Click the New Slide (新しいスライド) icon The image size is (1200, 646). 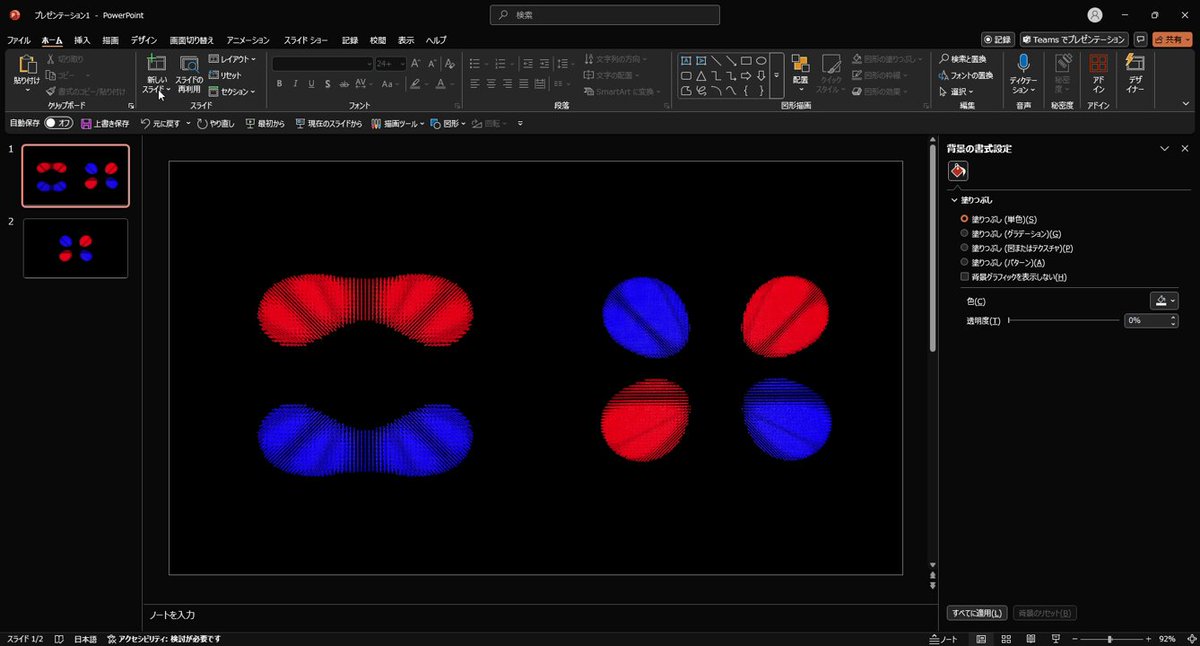click(x=156, y=64)
